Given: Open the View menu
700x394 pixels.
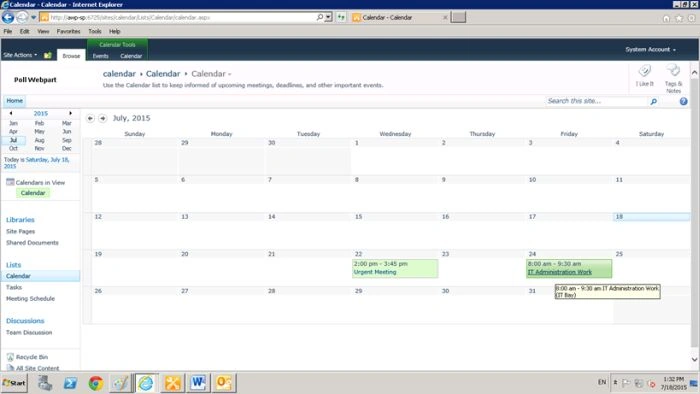Looking at the screenshot, I should click(x=43, y=31).
